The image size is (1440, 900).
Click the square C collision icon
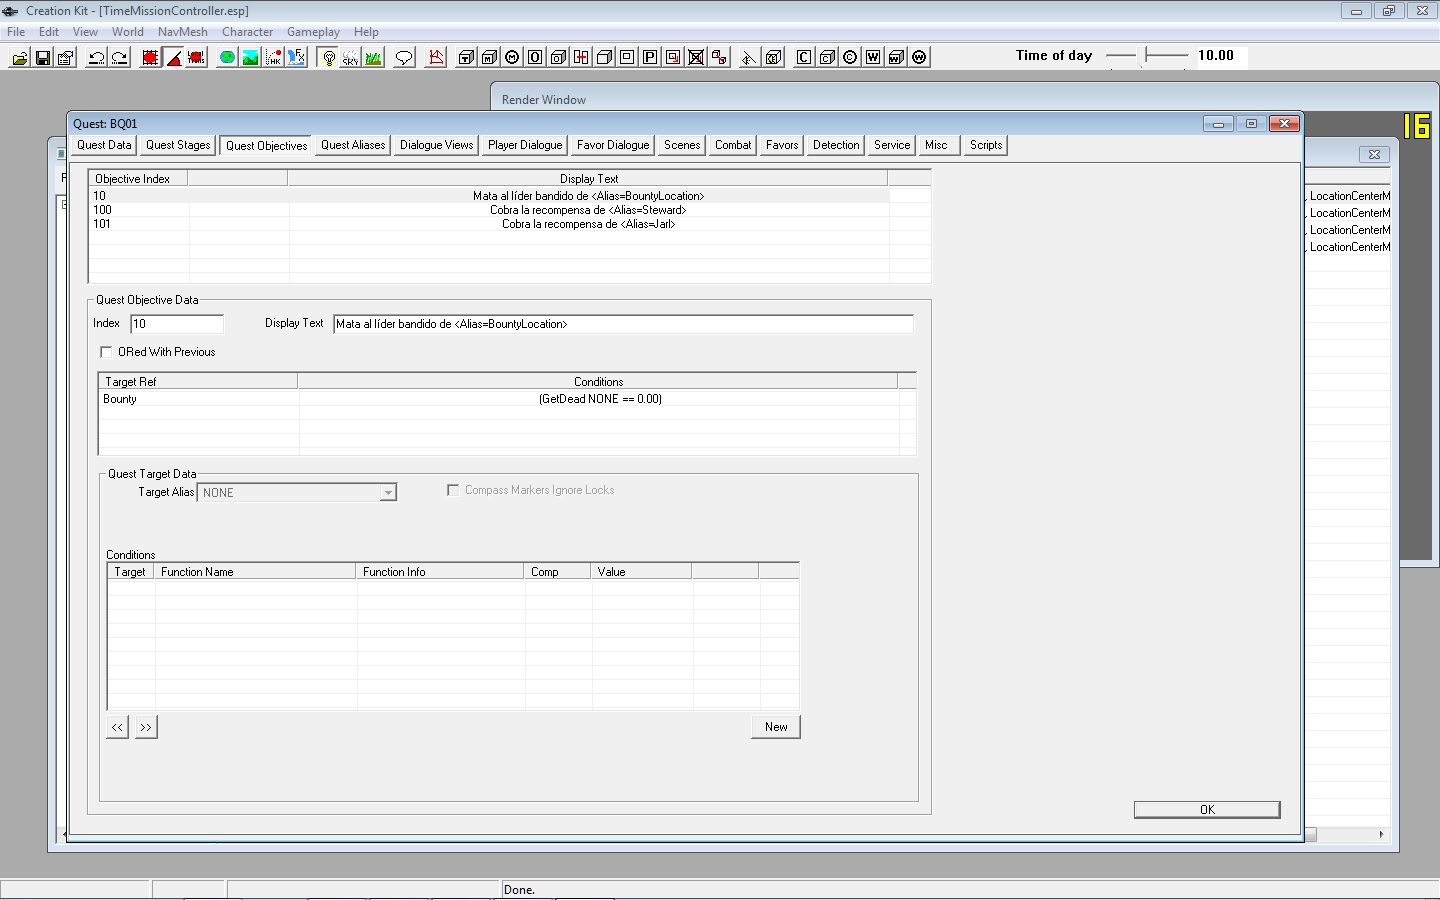coord(804,57)
